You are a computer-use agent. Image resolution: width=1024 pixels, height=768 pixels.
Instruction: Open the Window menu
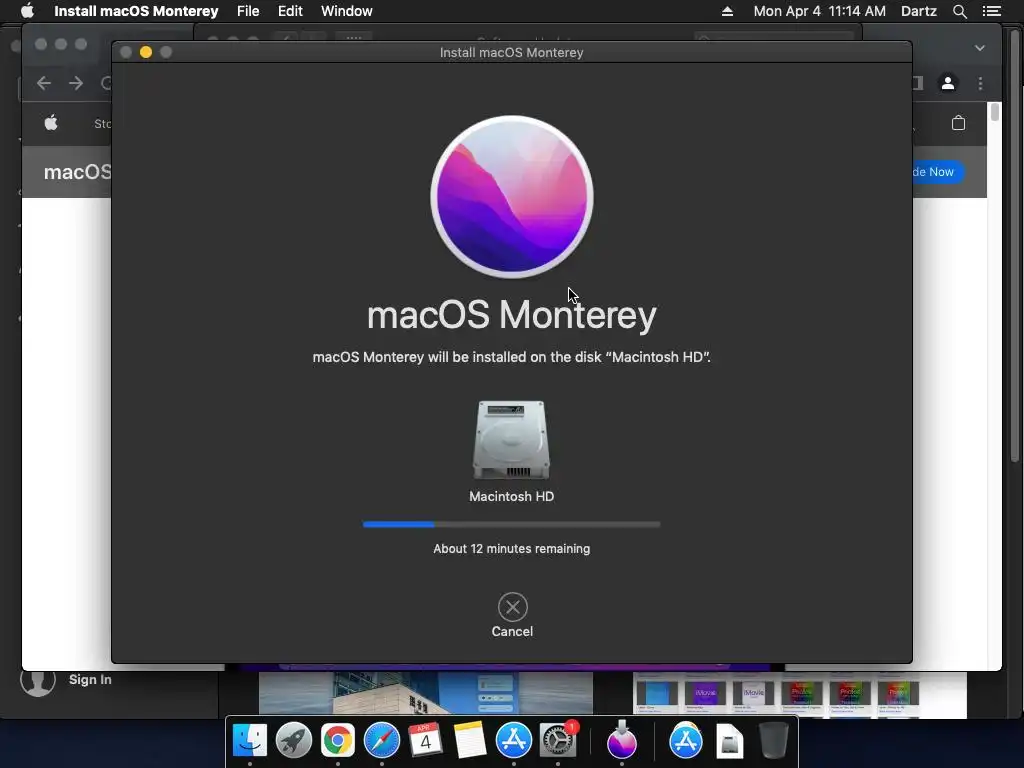tap(347, 11)
